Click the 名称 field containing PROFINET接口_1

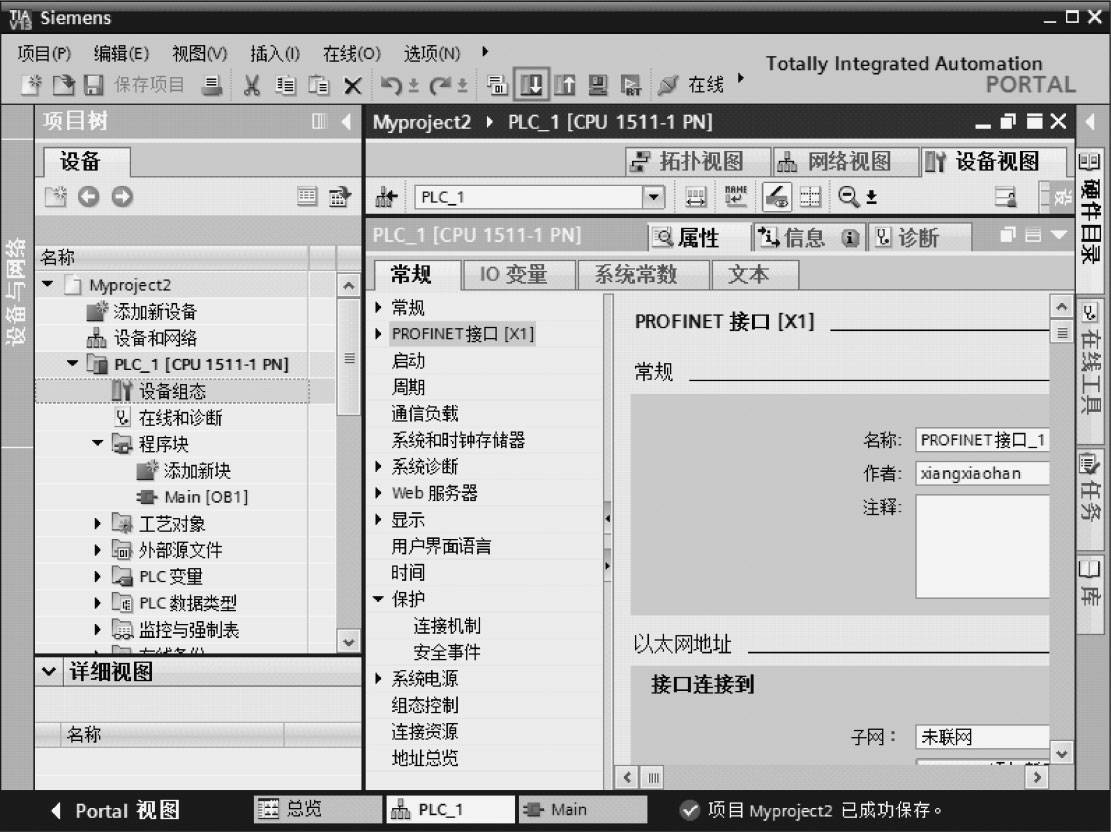tap(982, 440)
